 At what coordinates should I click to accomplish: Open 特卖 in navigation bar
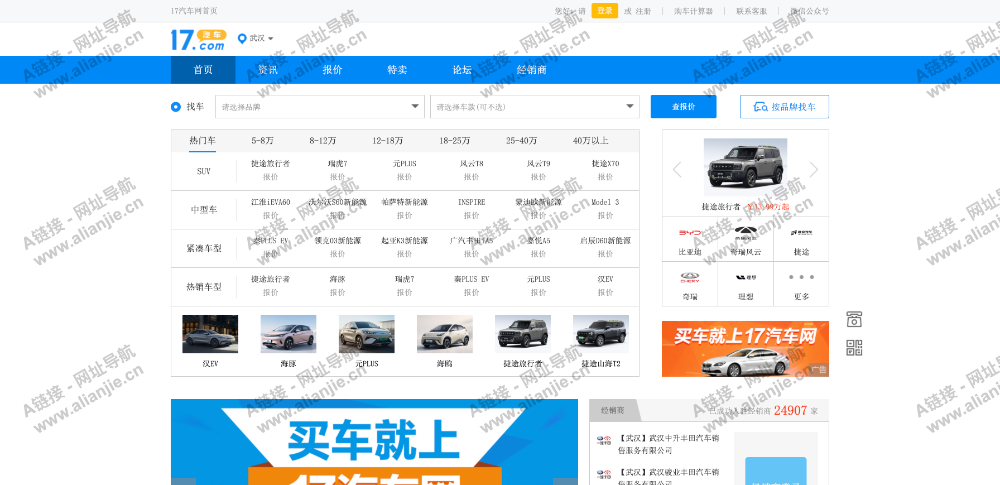pos(397,70)
